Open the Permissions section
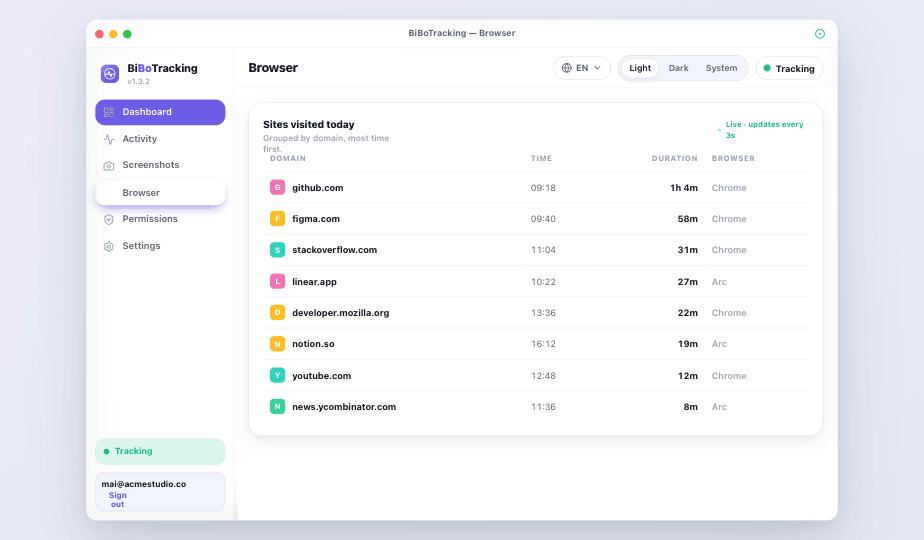The height and width of the screenshot is (540, 924). point(160,219)
